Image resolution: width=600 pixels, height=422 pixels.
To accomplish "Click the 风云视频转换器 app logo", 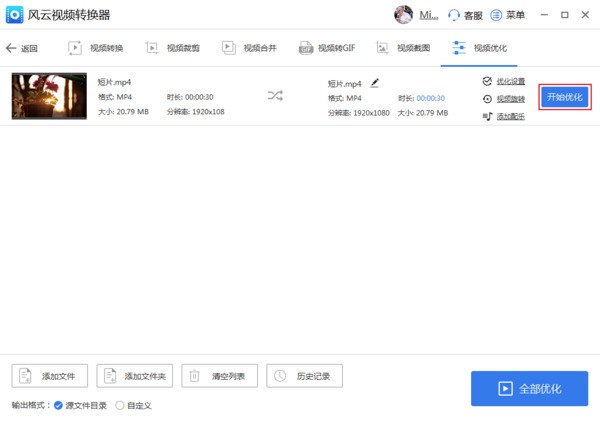I will pyautogui.click(x=15, y=15).
